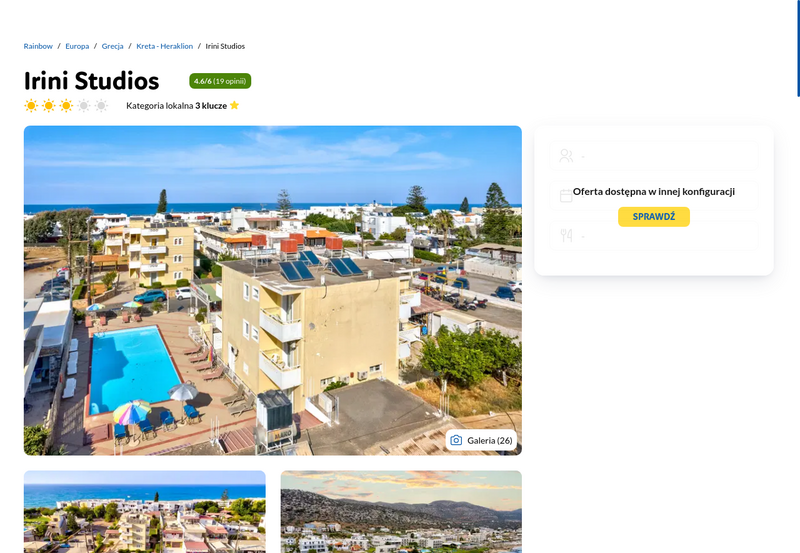
Task: Navigate to Grecja breadcrumb
Action: [112, 46]
